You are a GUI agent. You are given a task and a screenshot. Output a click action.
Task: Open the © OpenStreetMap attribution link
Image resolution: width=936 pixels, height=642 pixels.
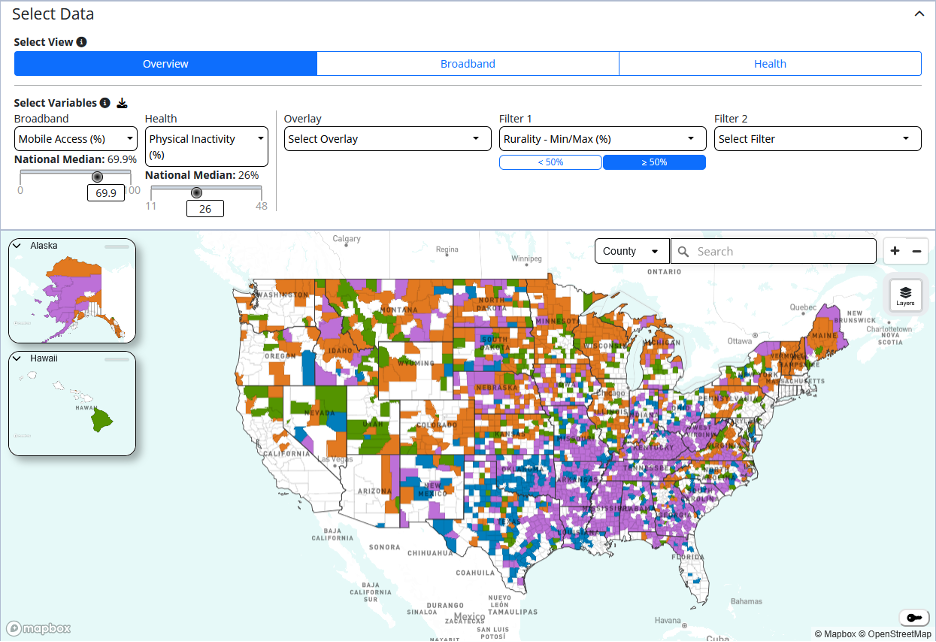(895, 634)
